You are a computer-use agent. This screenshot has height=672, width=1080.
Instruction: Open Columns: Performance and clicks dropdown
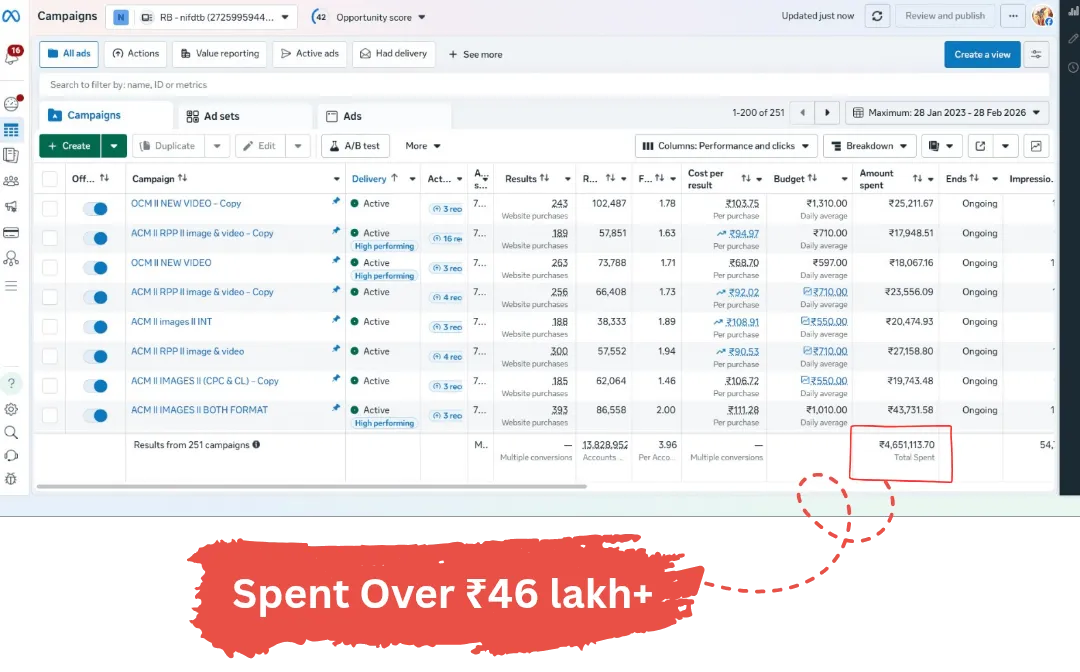[726, 146]
